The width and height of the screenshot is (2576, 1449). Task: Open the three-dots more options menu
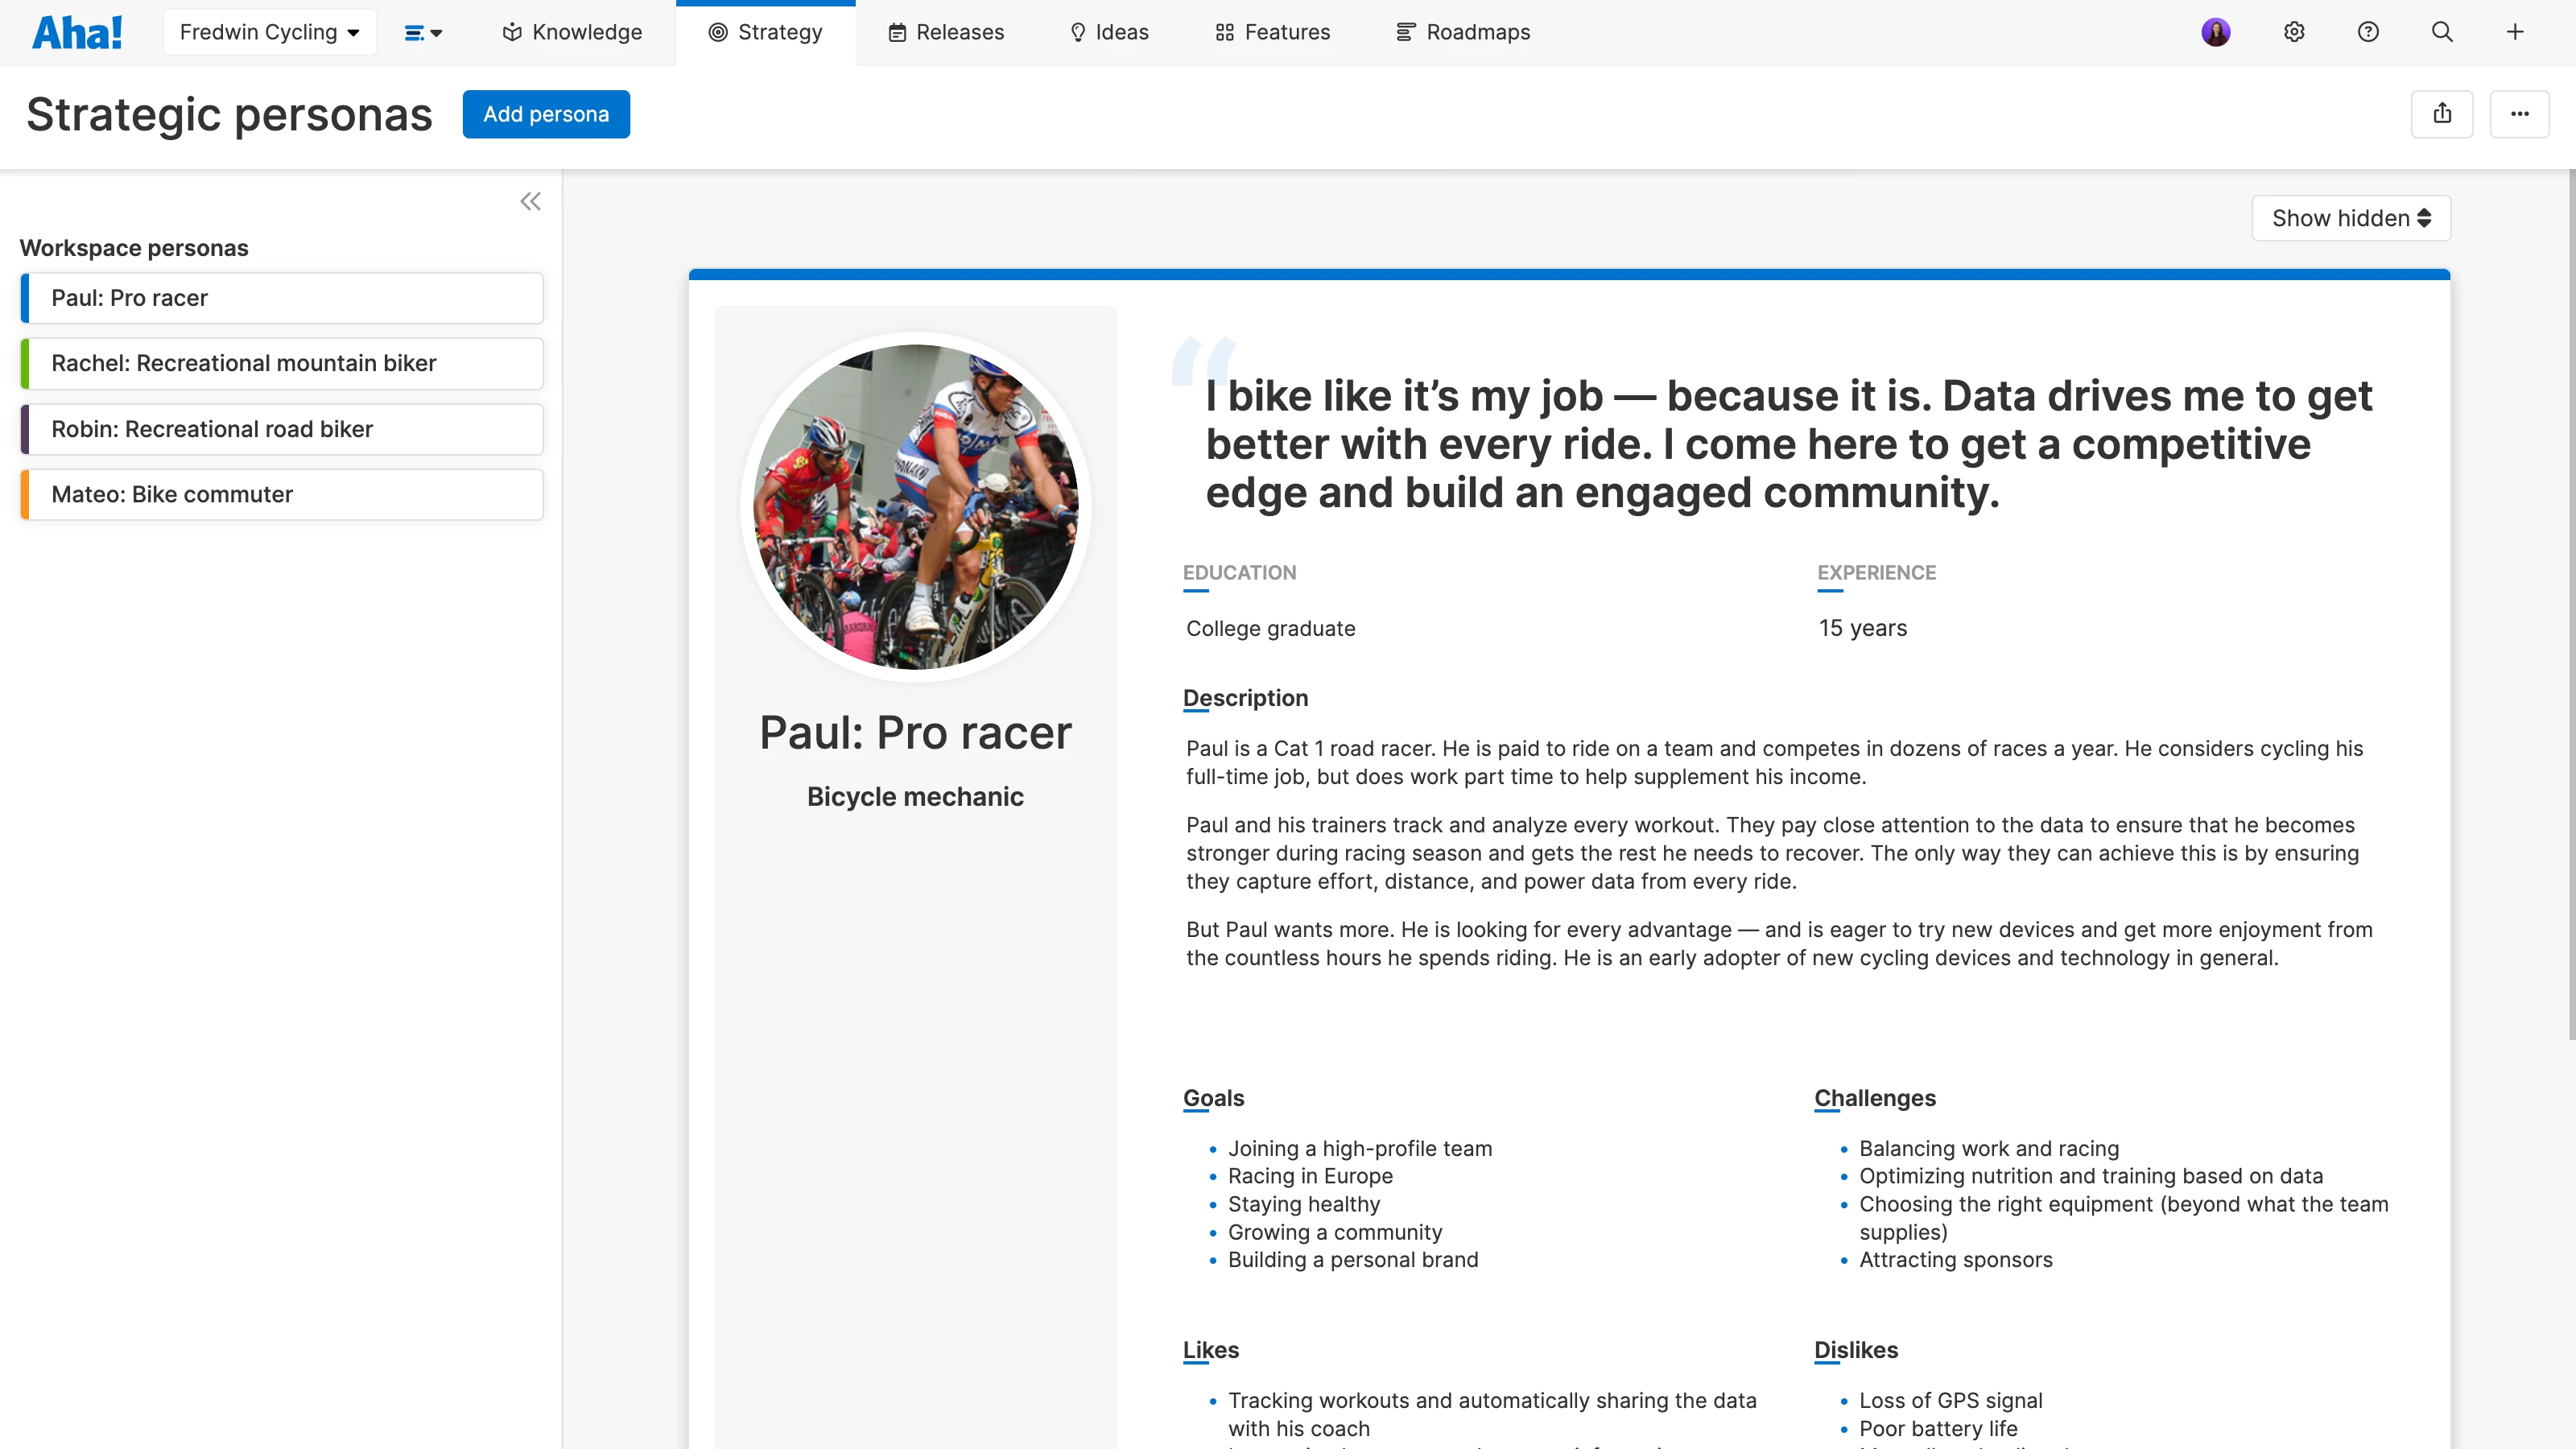click(2518, 114)
